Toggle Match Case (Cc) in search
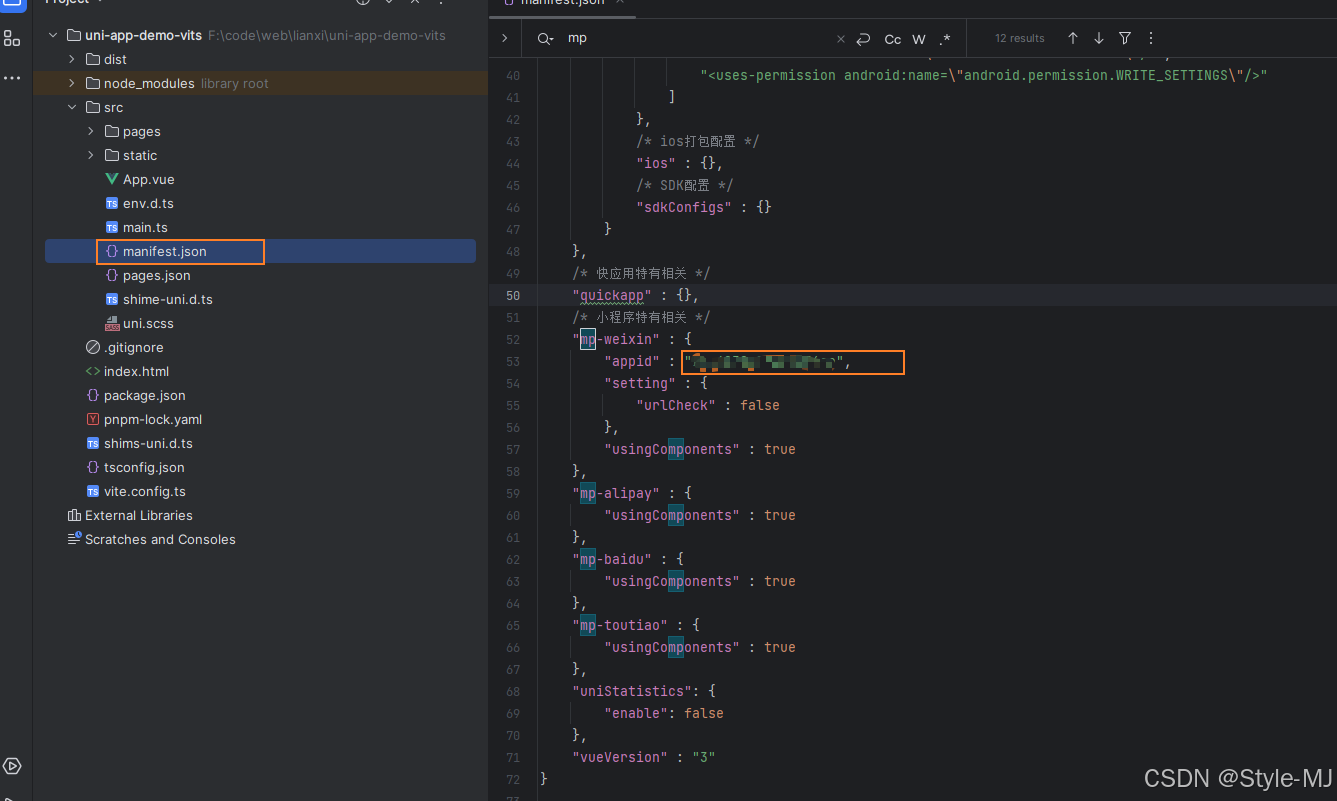Viewport: 1337px width, 801px height. 893,39
